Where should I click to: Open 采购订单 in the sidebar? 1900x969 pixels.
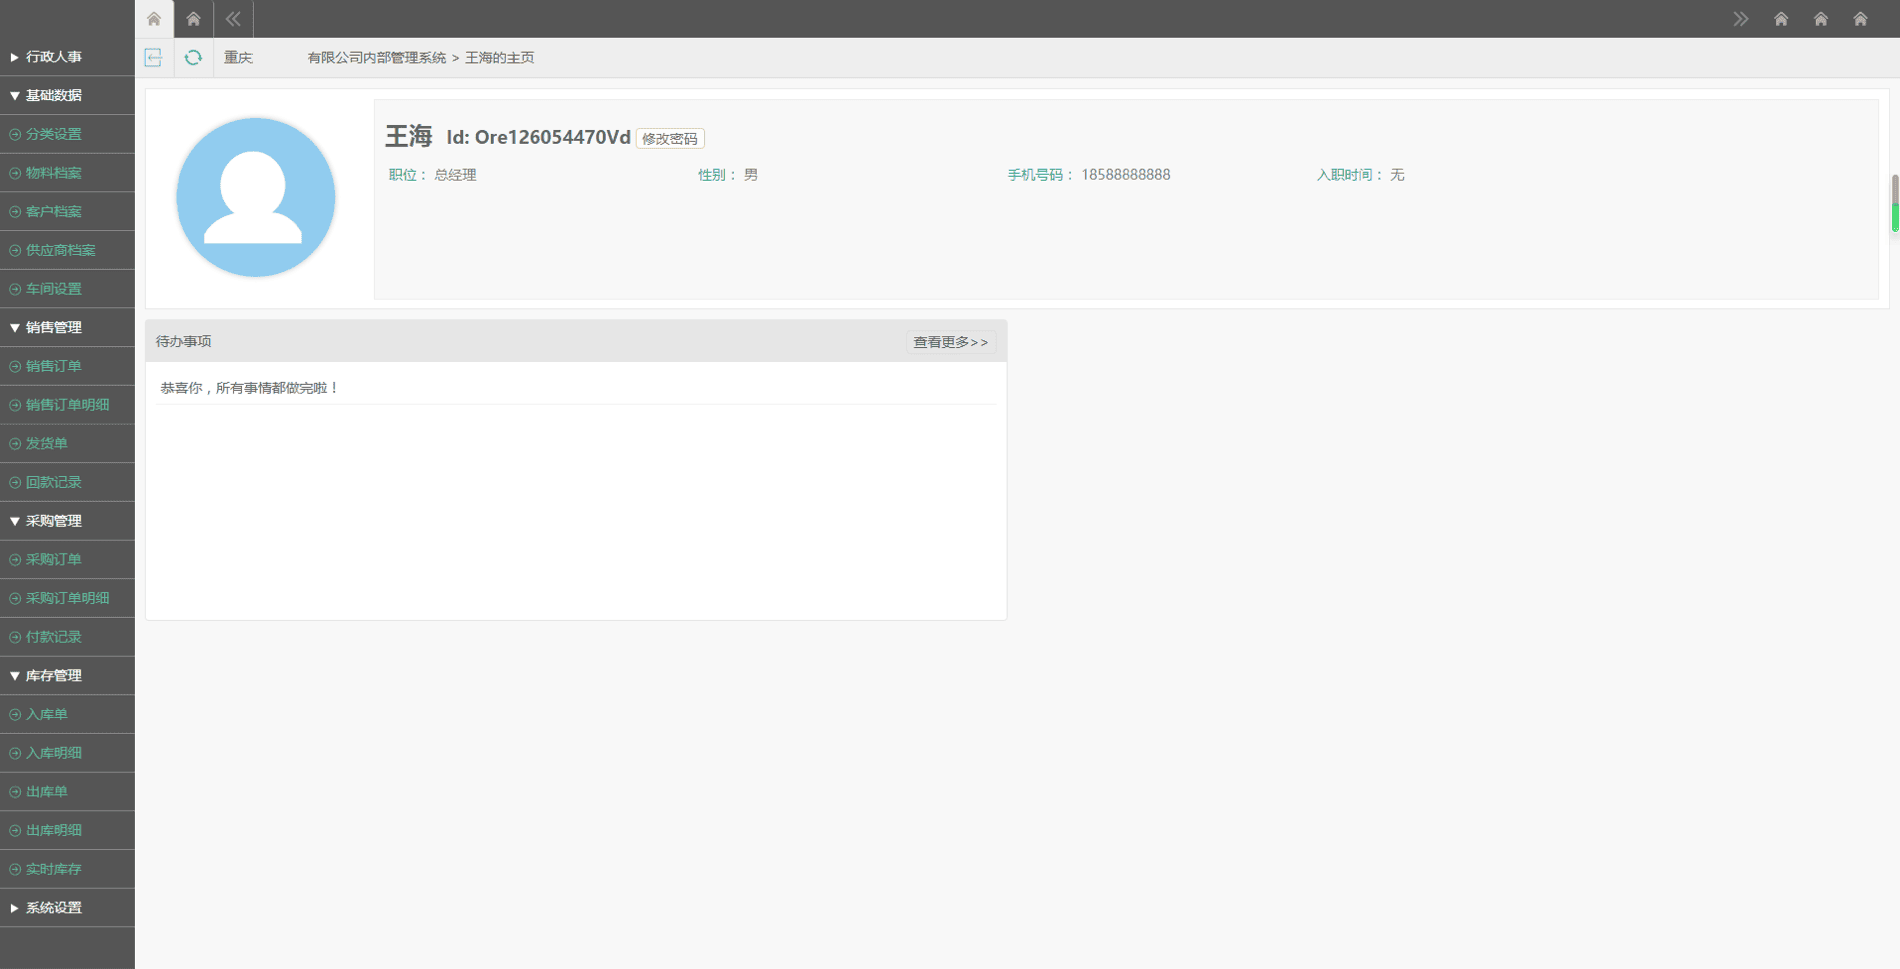pyautogui.click(x=54, y=560)
